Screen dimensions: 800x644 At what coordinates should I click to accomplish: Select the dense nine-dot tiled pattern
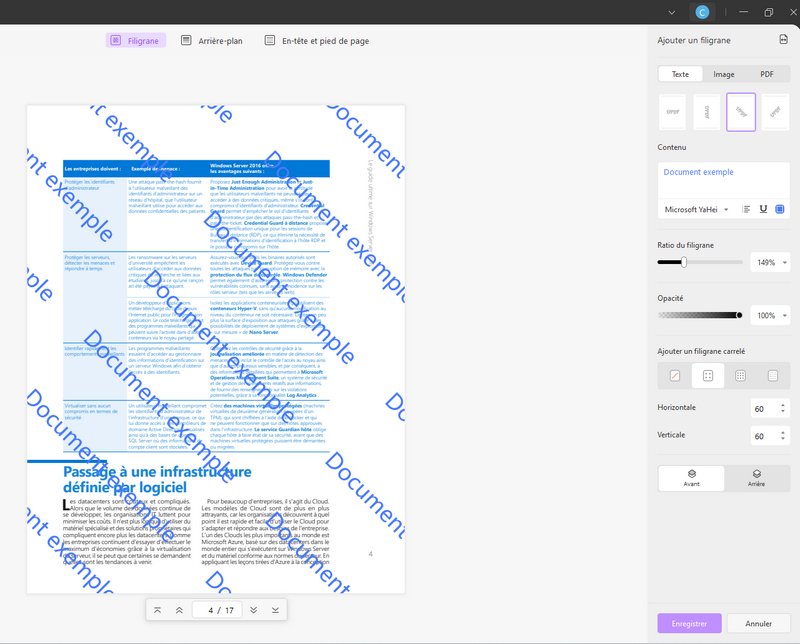(740, 376)
